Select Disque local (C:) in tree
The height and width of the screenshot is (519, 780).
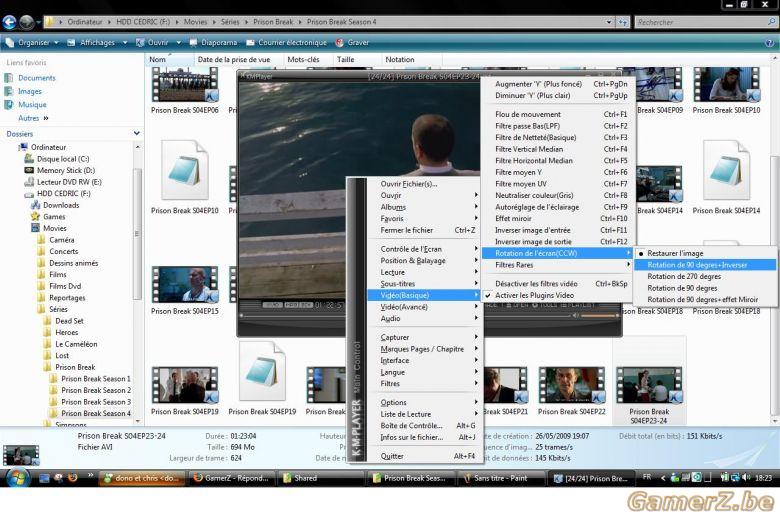[63, 159]
